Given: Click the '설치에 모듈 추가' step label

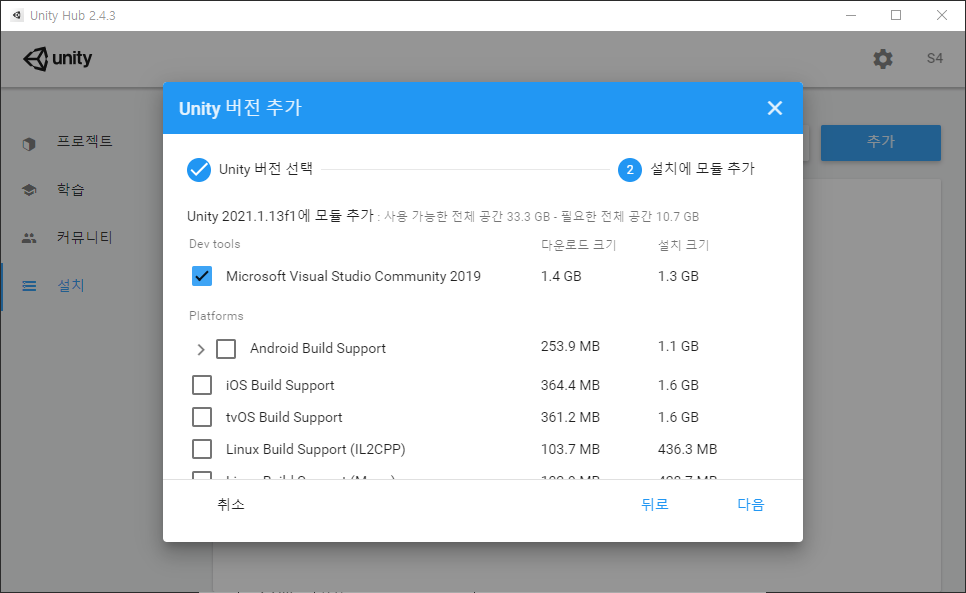Looking at the screenshot, I should (x=702, y=168).
